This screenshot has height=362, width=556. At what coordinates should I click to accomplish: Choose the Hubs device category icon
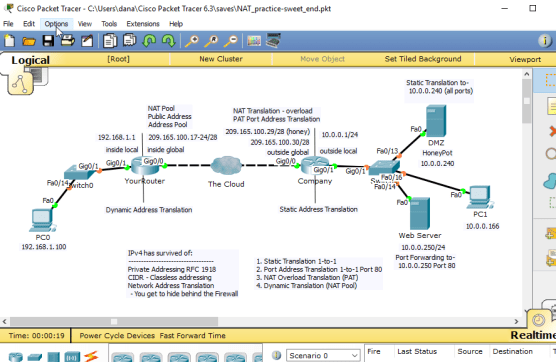coord(54,357)
